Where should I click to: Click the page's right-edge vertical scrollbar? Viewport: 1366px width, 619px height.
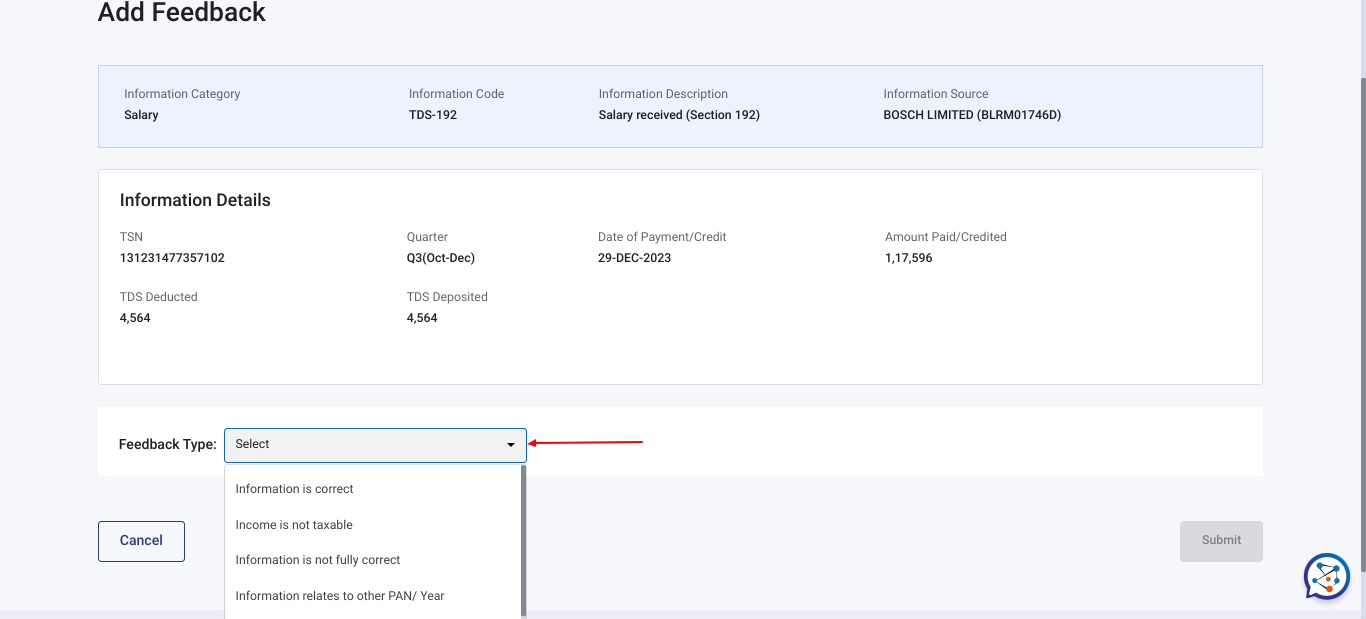[x=1361, y=300]
